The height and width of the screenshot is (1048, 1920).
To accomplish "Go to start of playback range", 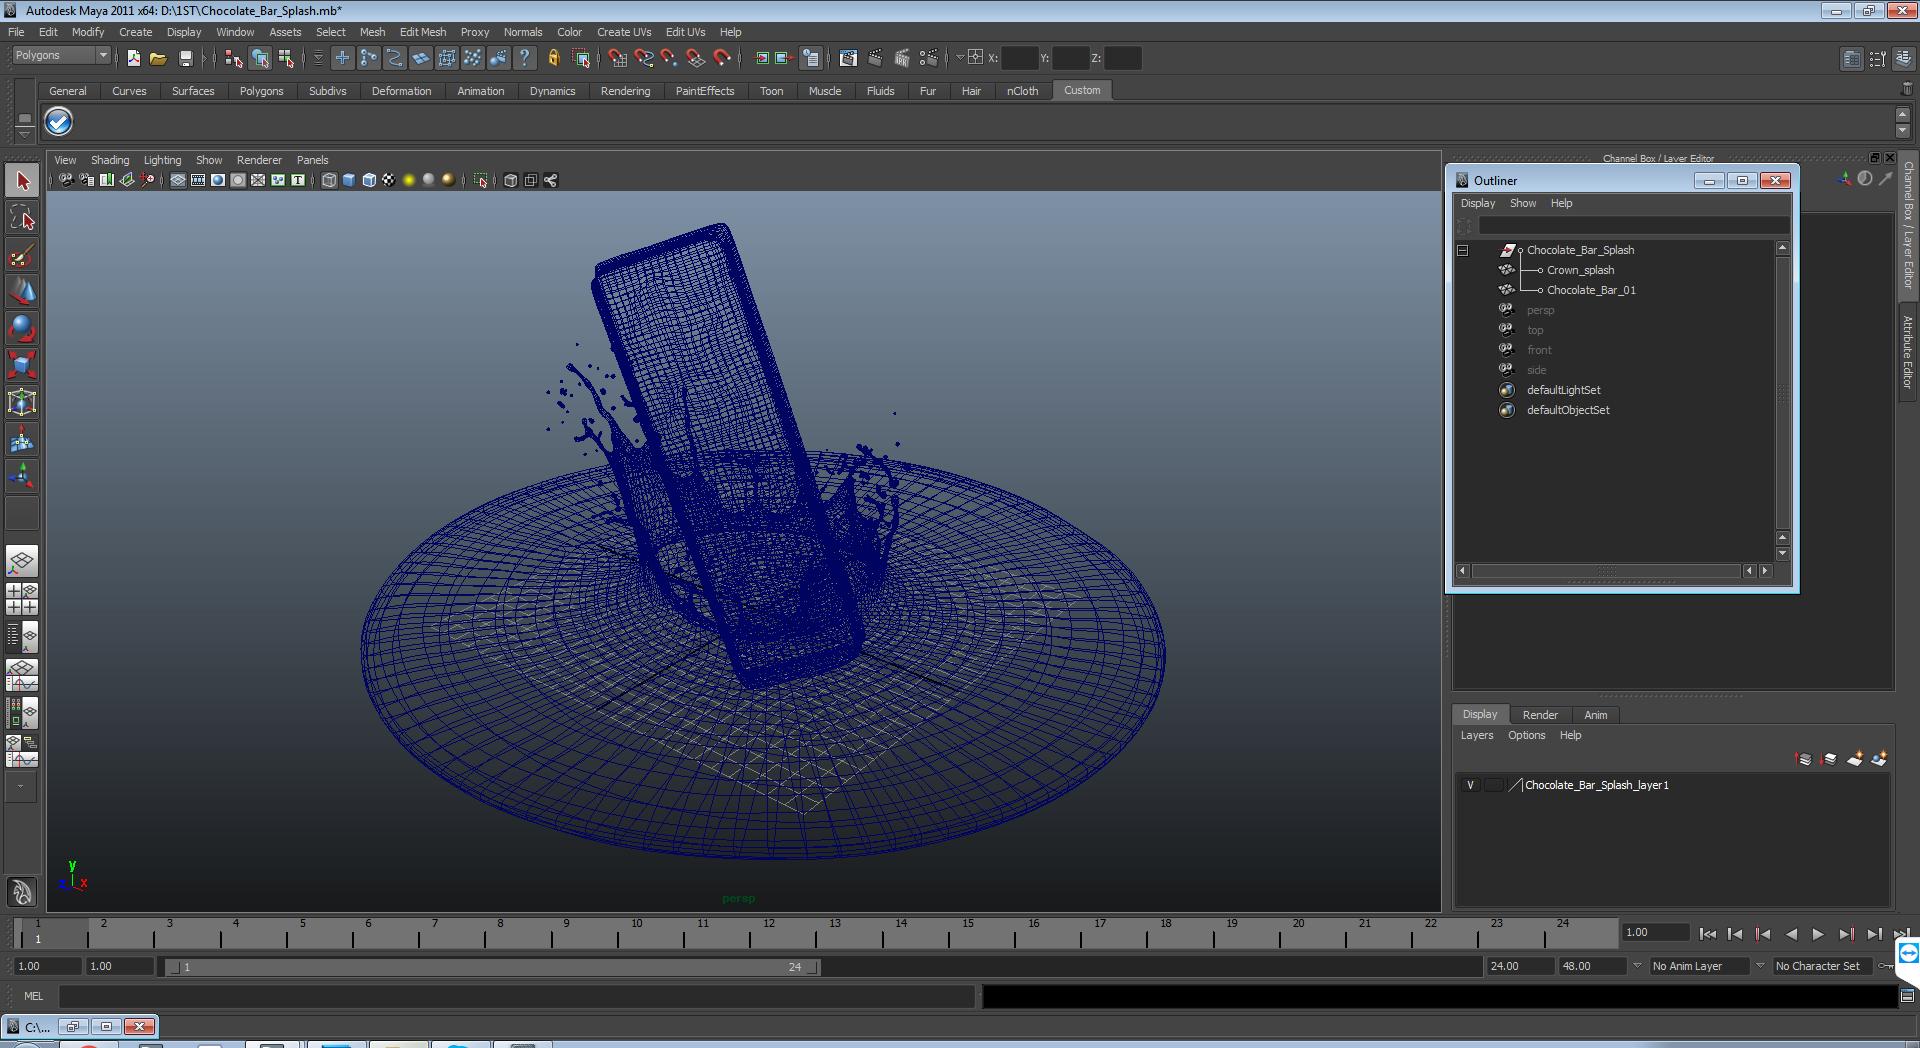I will click(x=1708, y=934).
